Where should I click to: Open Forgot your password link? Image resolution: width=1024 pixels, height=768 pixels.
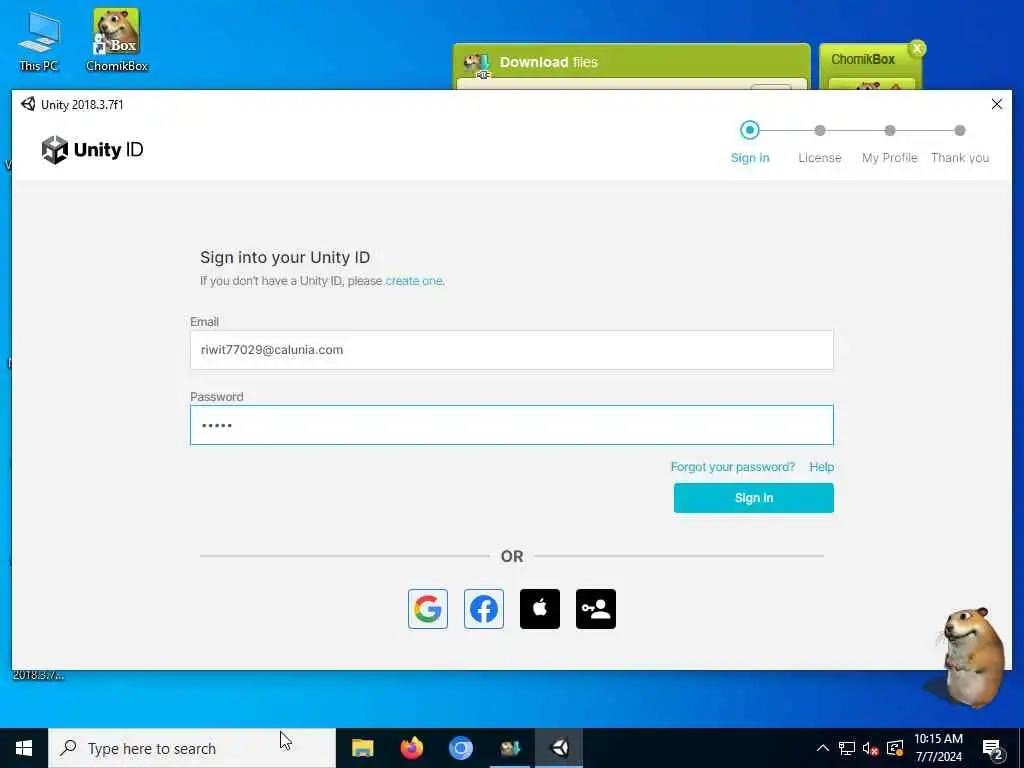(733, 467)
